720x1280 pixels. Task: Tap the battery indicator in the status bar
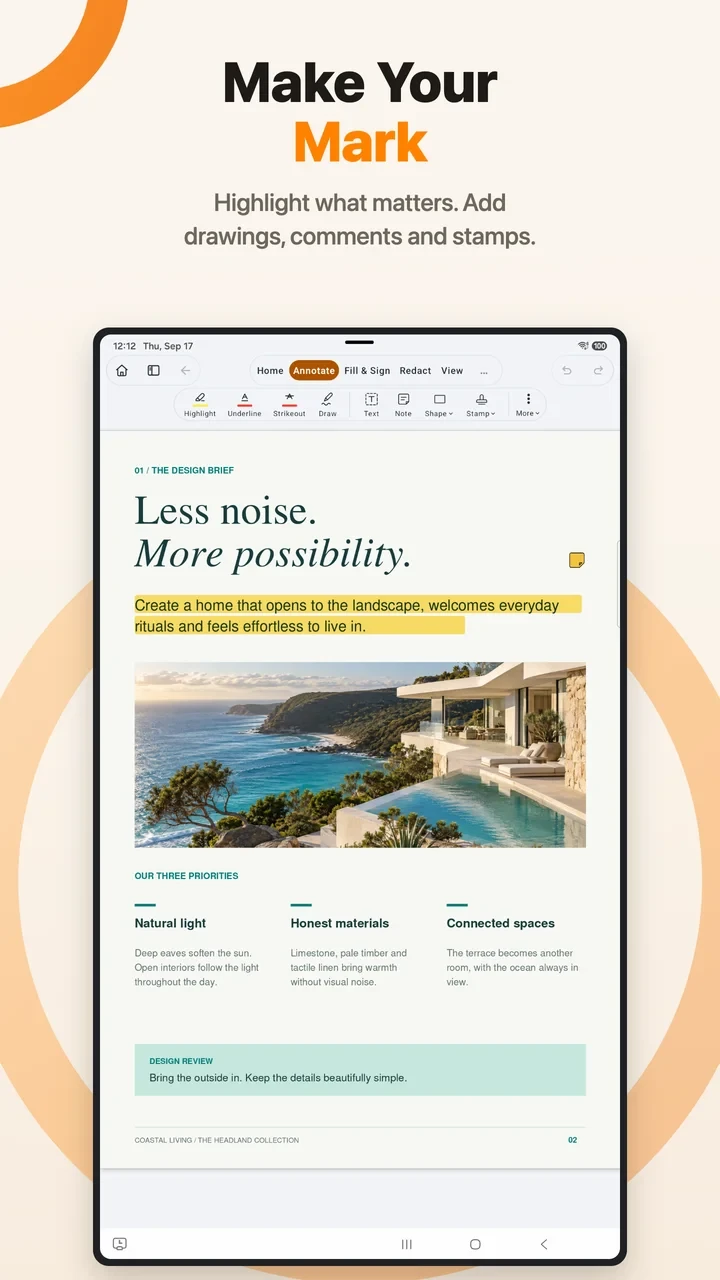[x=599, y=346]
